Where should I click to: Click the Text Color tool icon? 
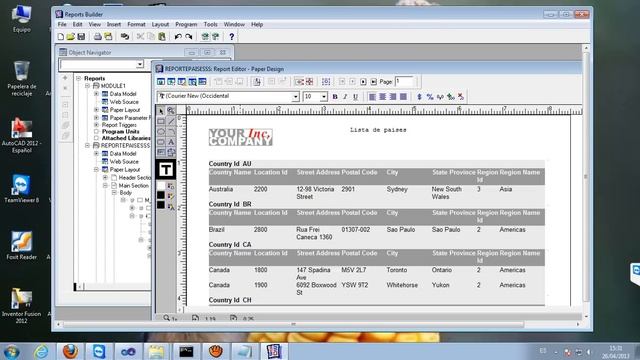click(x=171, y=207)
